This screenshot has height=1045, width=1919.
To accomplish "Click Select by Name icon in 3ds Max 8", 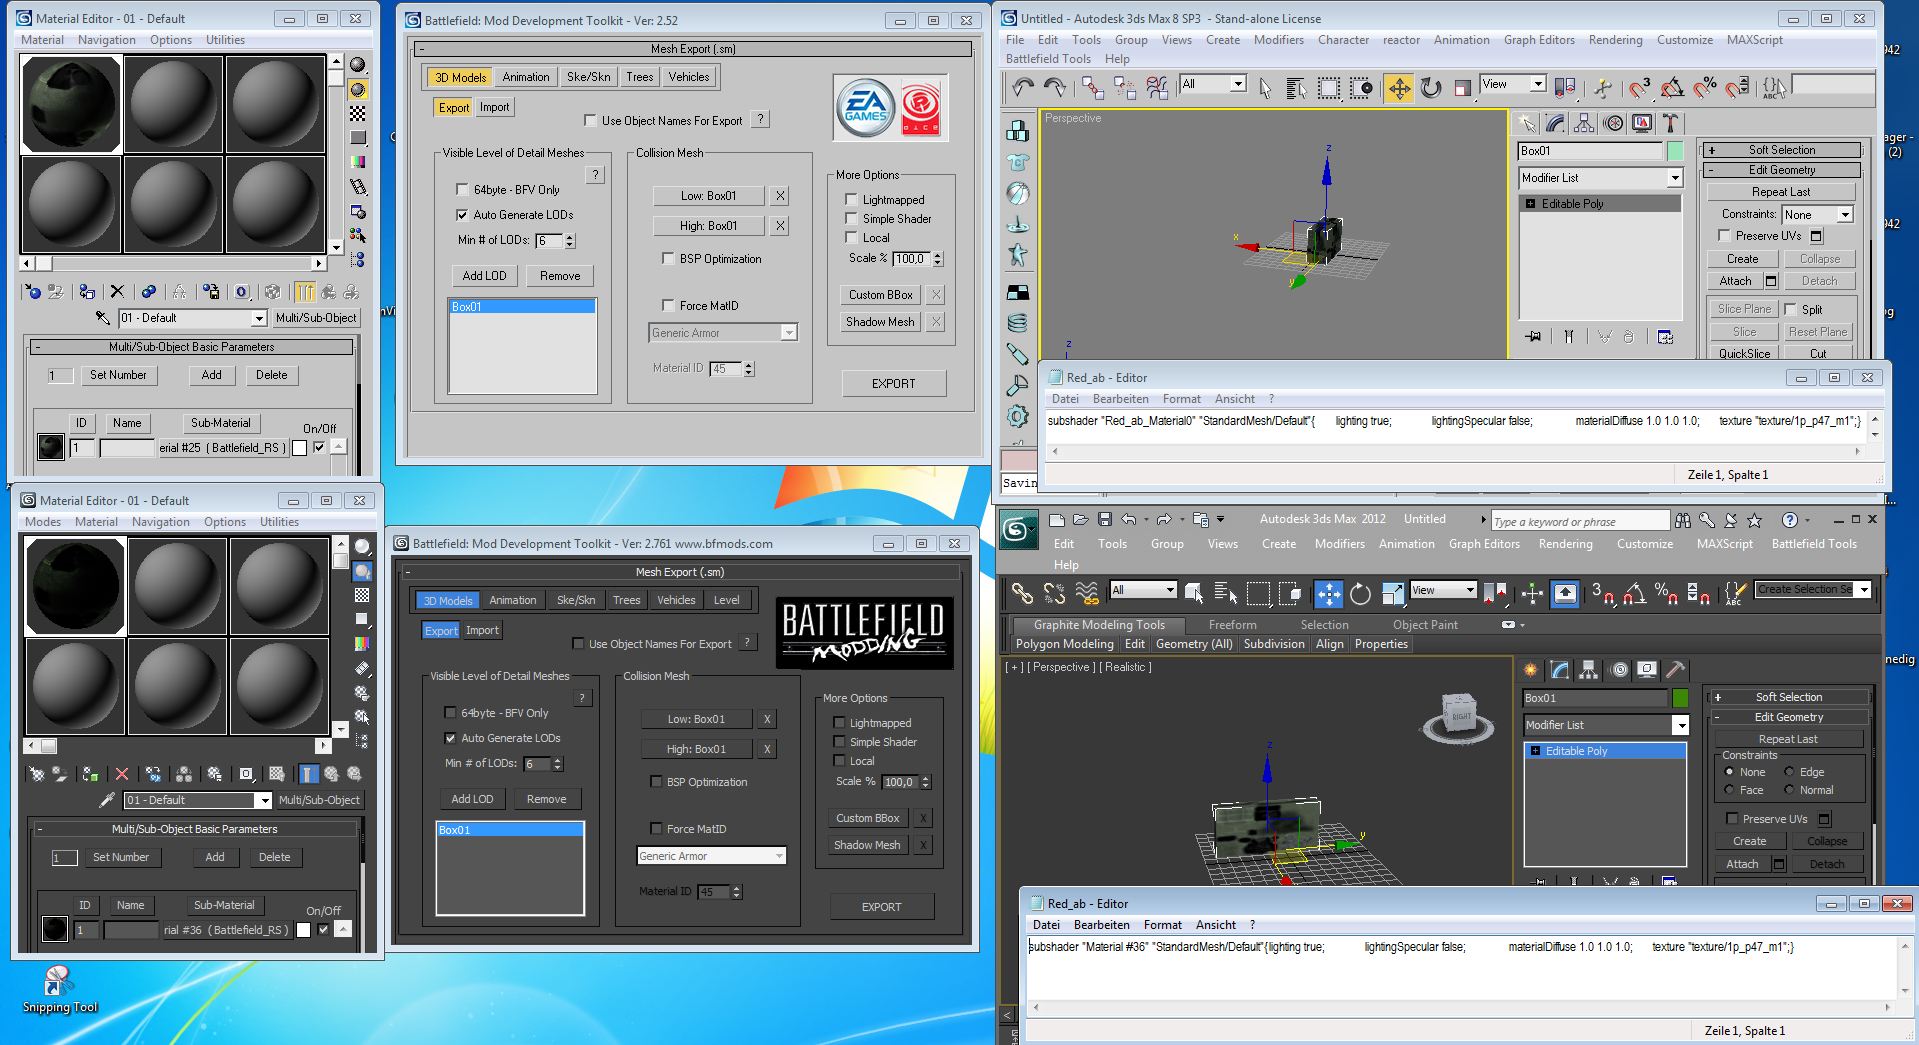I will point(1296,88).
